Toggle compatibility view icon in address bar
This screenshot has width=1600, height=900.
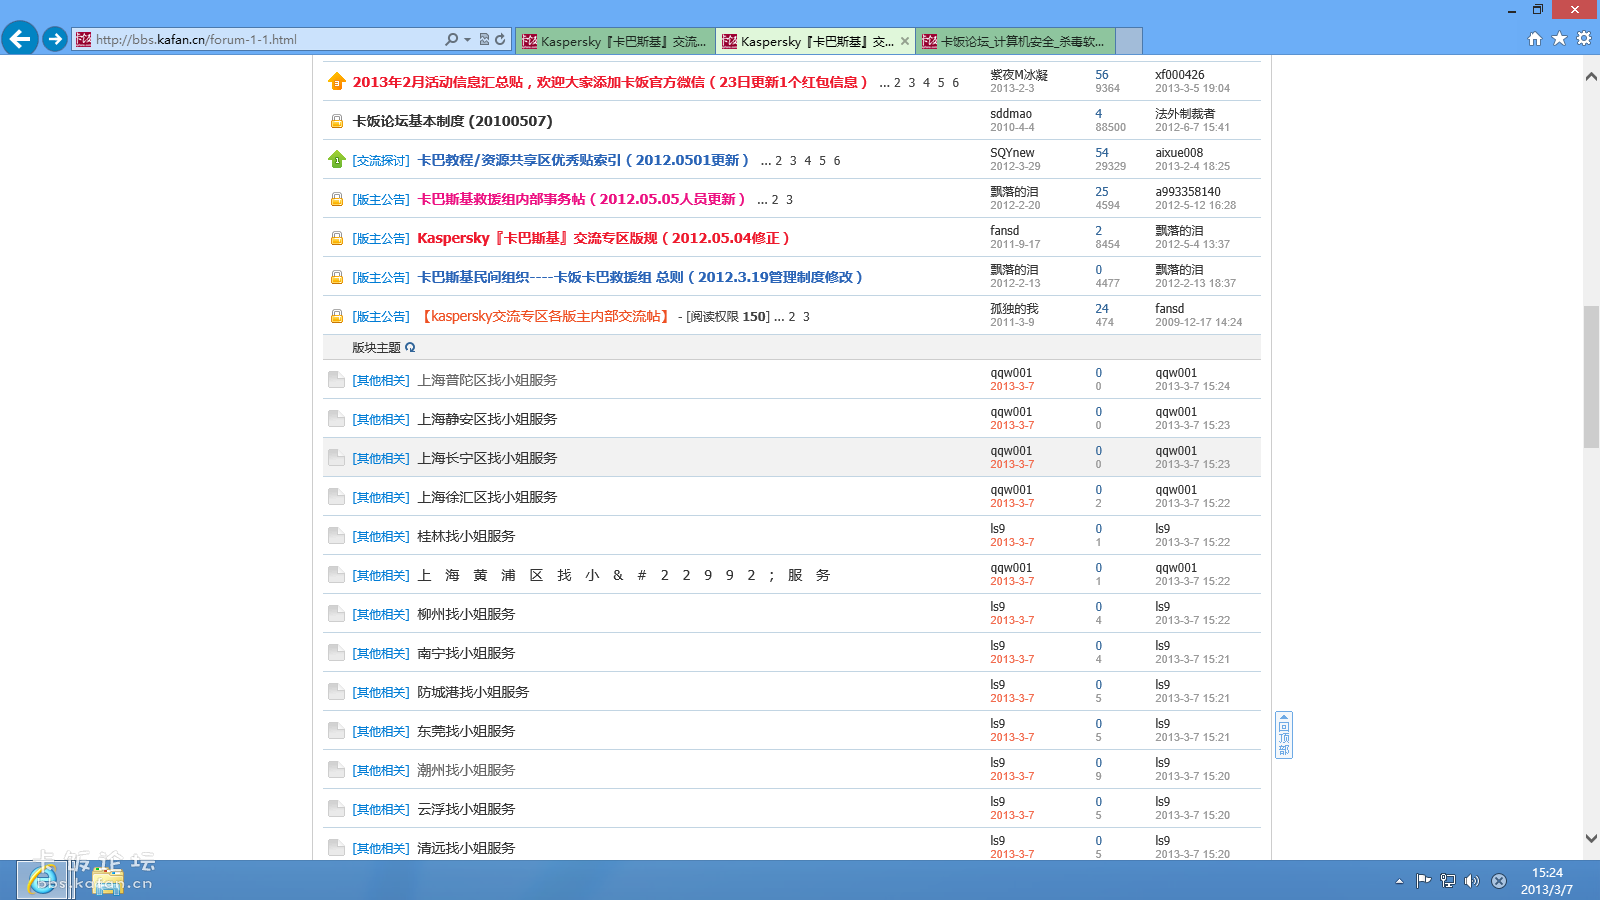click(x=485, y=39)
